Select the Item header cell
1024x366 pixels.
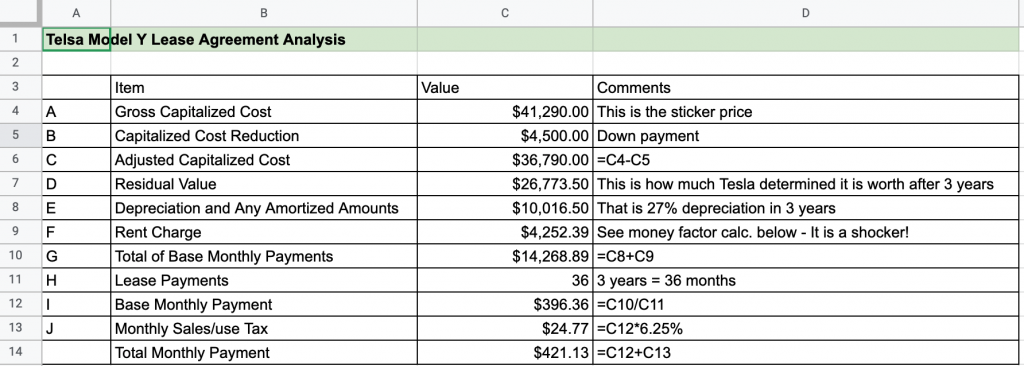click(x=264, y=88)
